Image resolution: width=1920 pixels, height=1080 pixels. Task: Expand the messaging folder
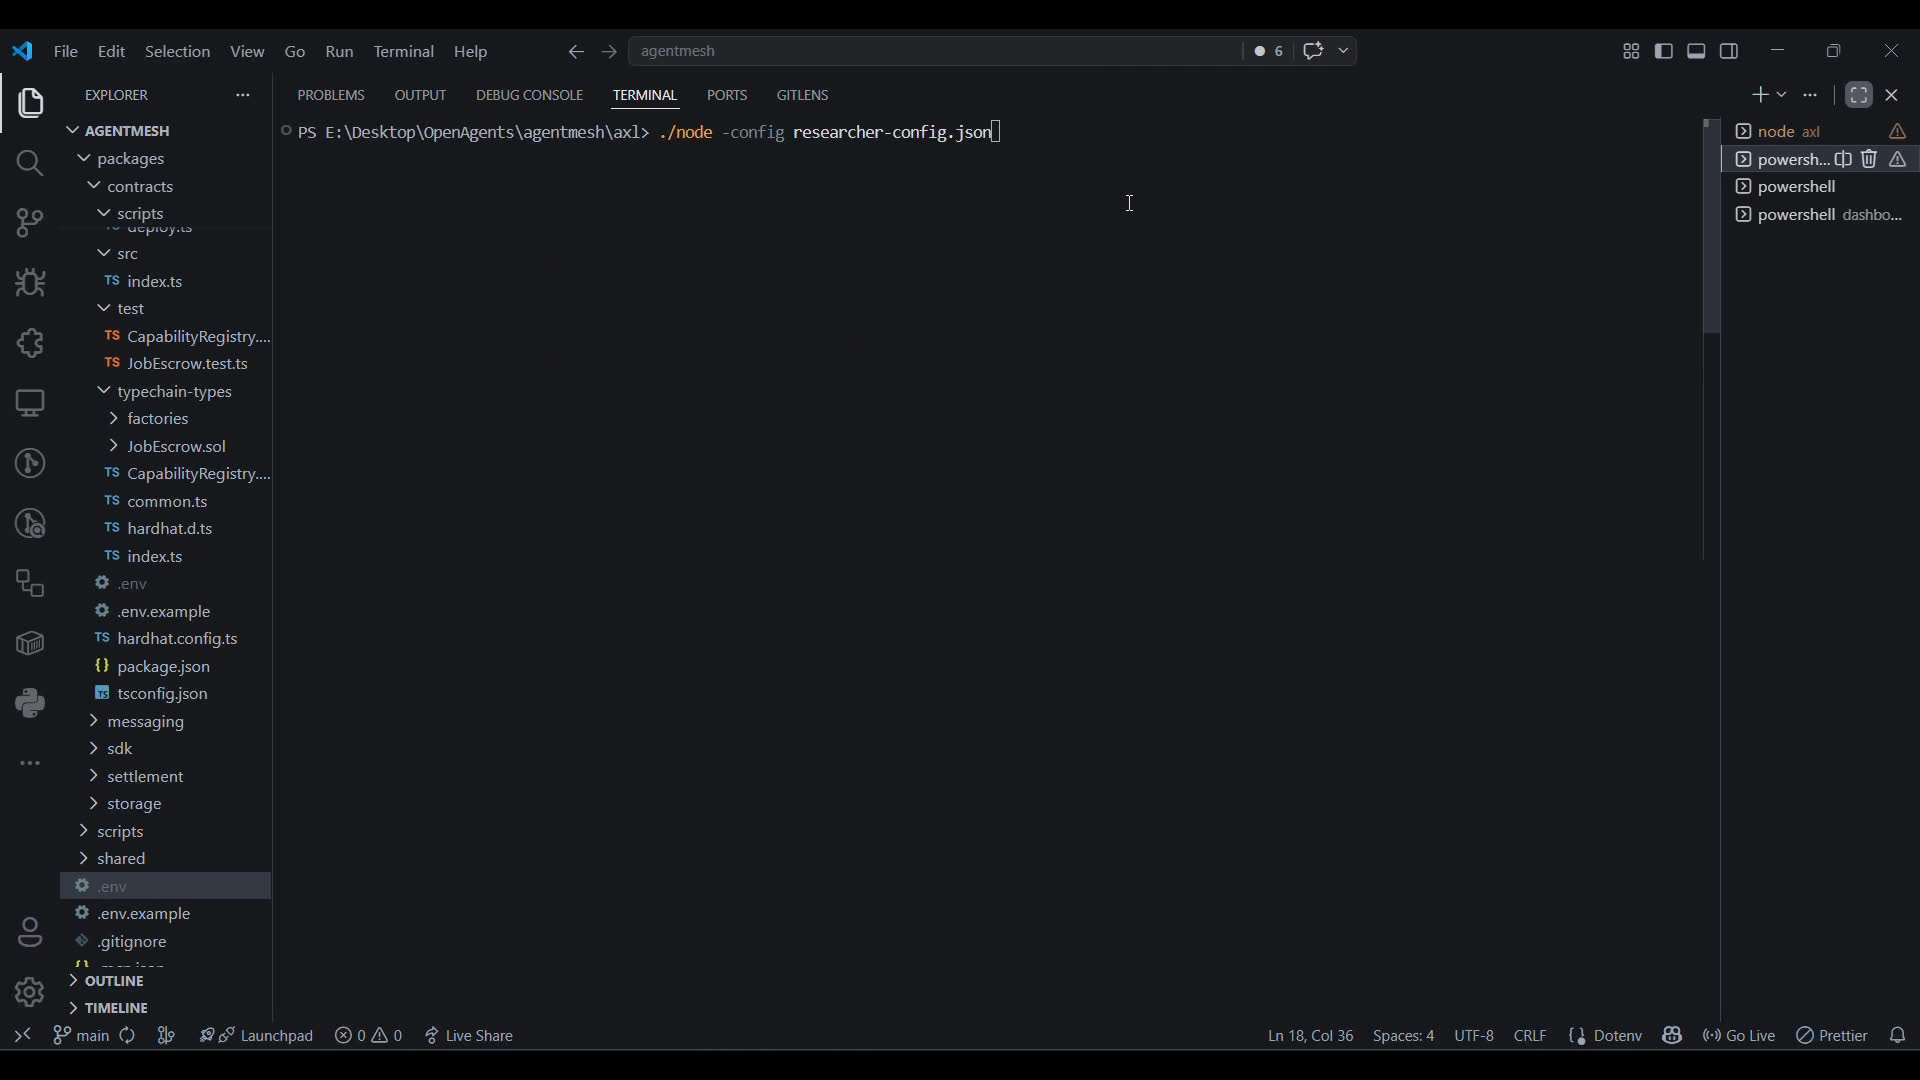click(x=146, y=722)
